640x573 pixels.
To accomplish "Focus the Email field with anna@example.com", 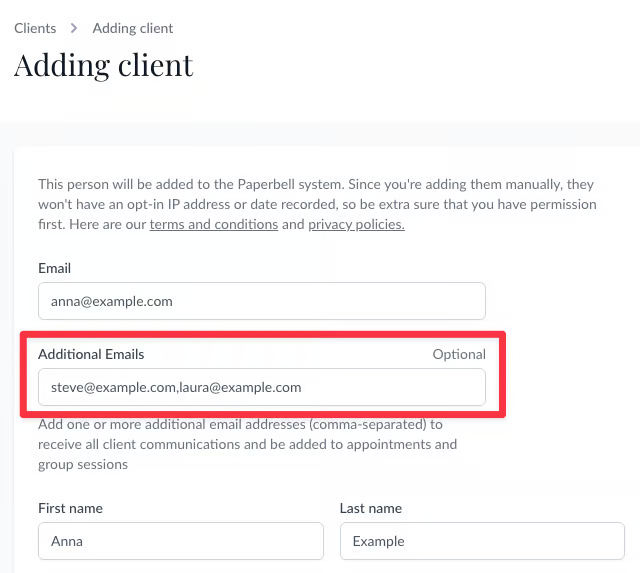I will click(x=261, y=301).
